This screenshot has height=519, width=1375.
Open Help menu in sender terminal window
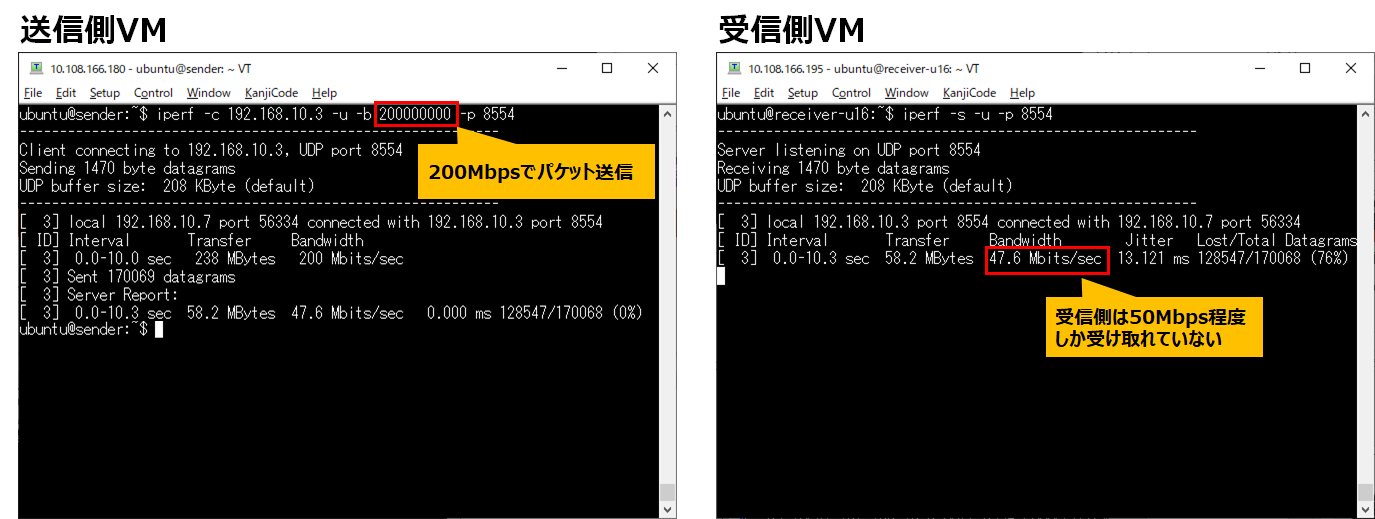pos(324,93)
